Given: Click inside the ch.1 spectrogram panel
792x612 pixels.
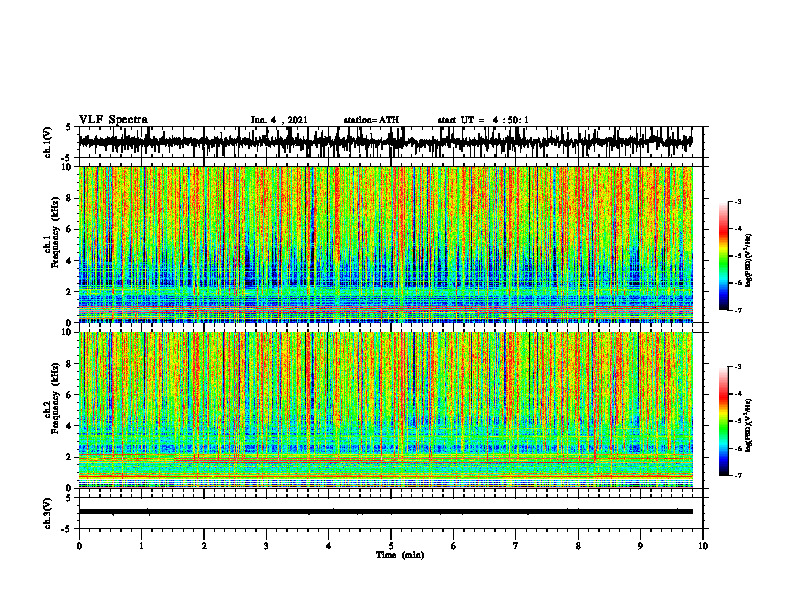Looking at the screenshot, I should (x=386, y=244).
